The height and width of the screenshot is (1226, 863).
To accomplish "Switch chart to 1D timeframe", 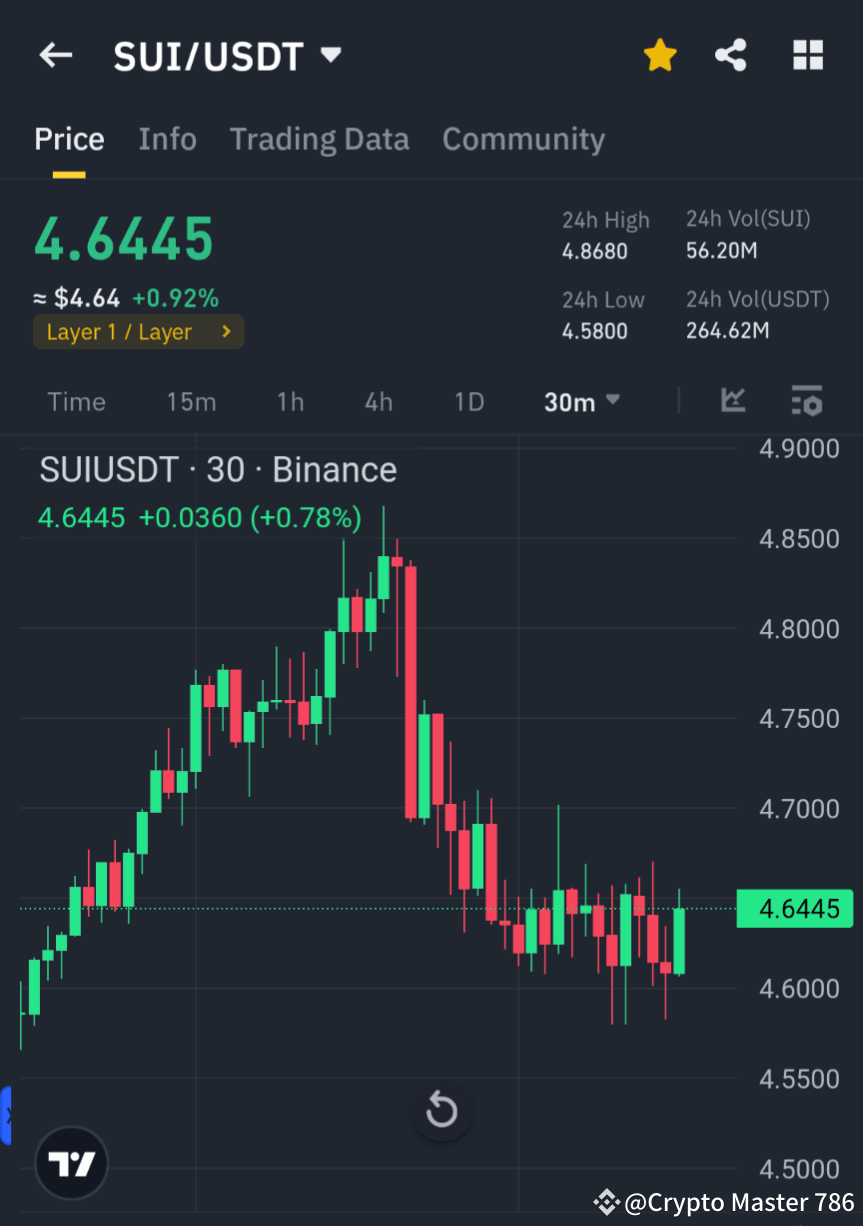I will [x=468, y=401].
